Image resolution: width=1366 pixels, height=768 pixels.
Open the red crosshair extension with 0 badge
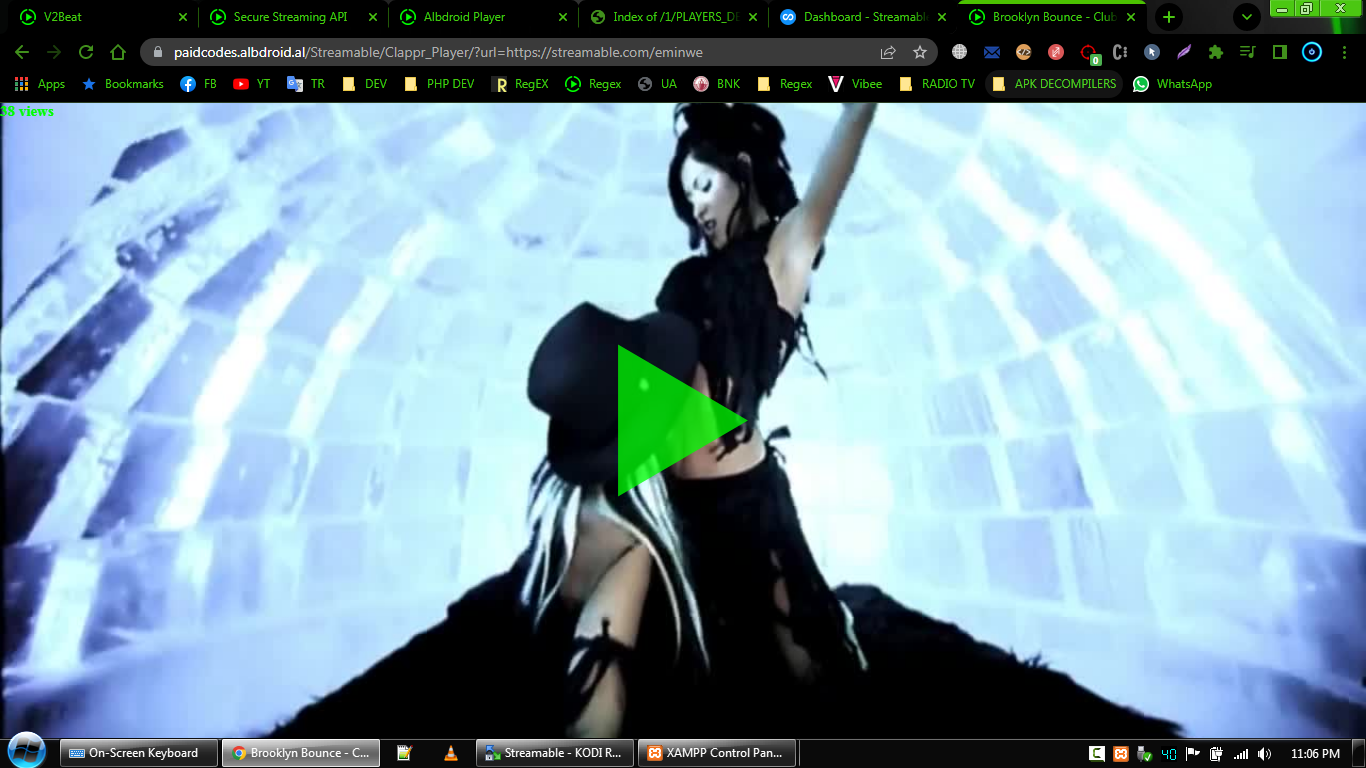(x=1089, y=53)
